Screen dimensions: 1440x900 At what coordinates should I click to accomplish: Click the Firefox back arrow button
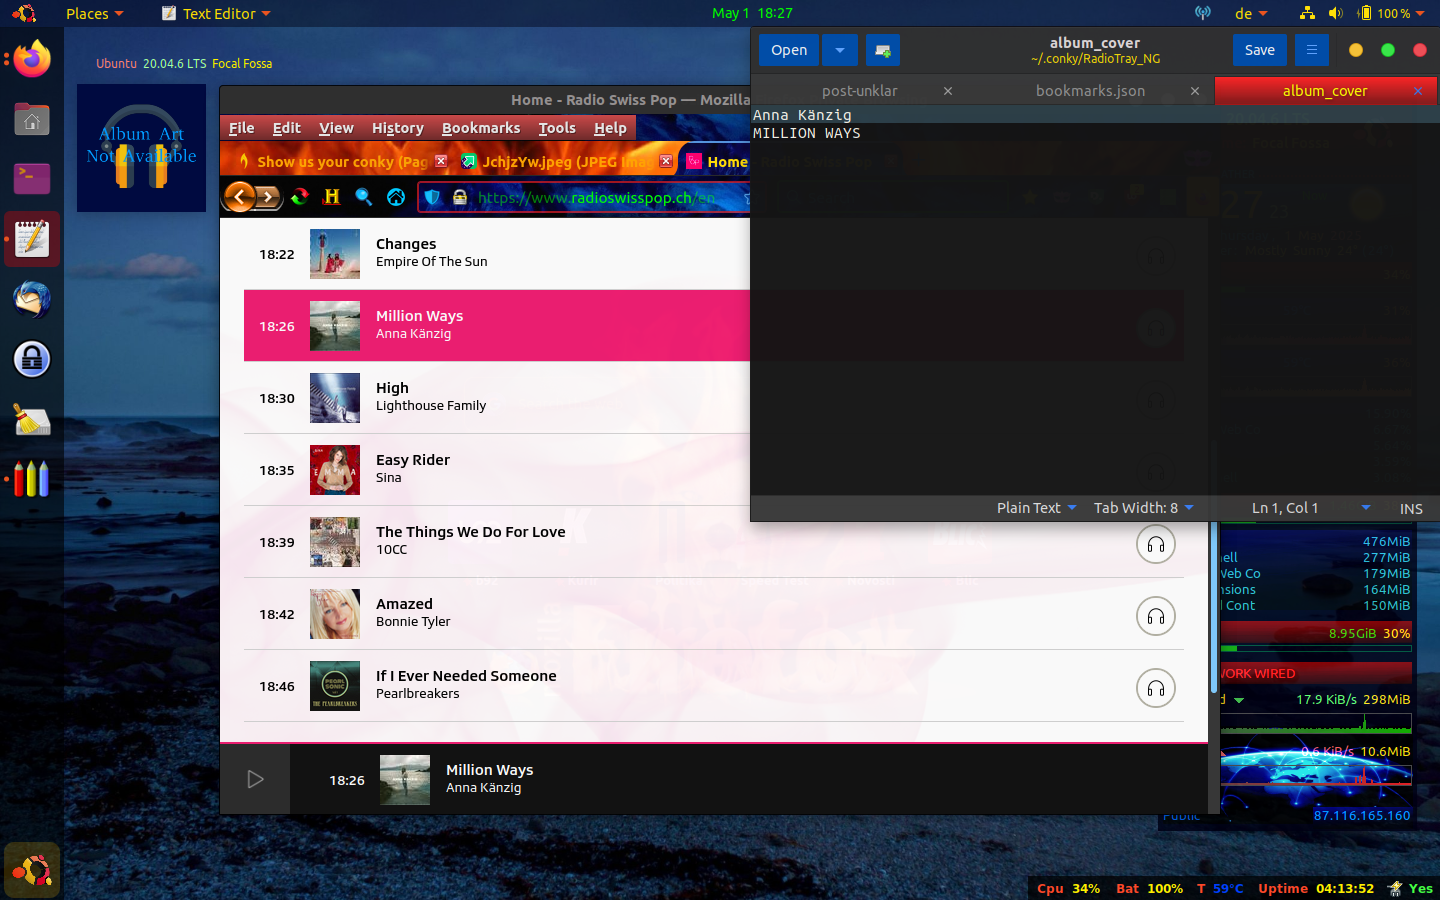[240, 197]
